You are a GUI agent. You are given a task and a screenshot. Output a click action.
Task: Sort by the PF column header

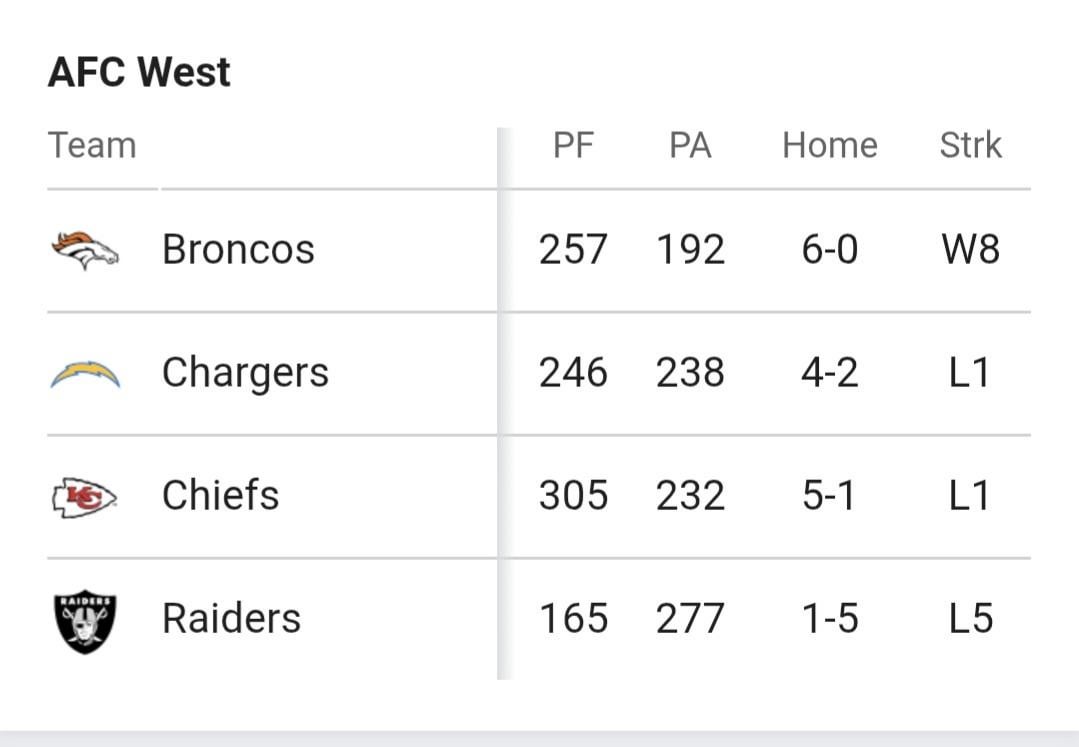[x=575, y=145]
